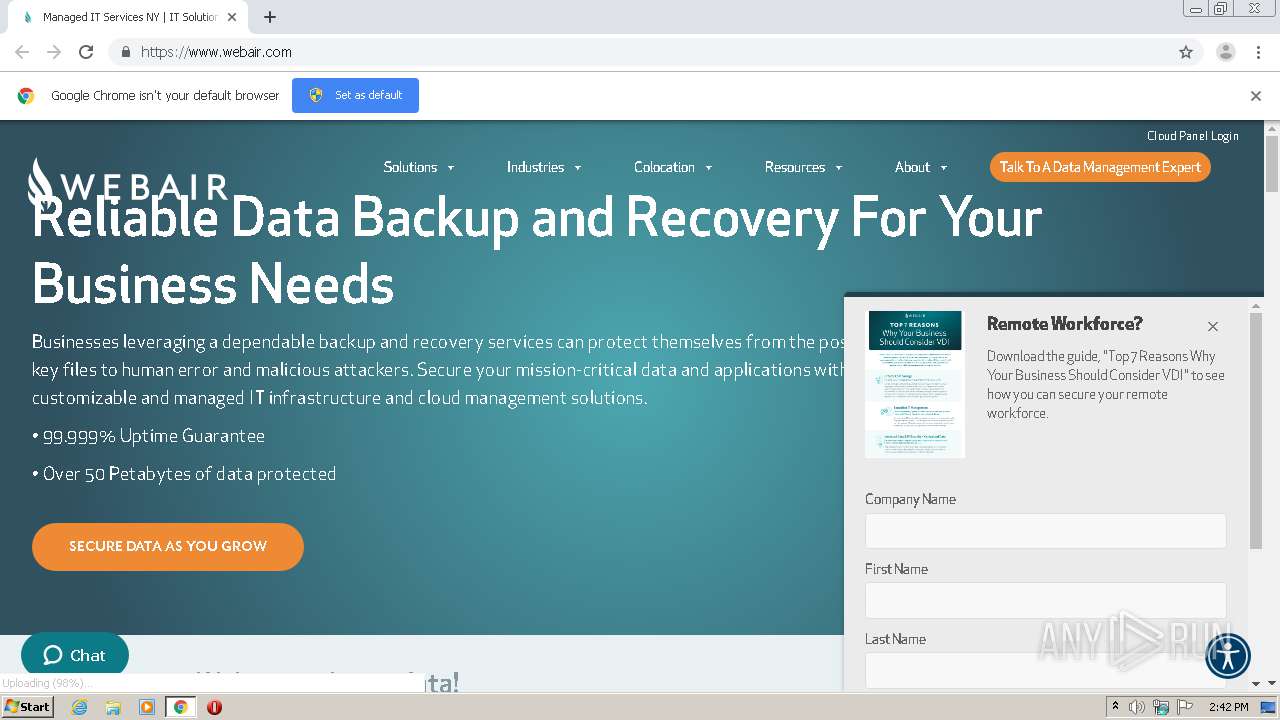This screenshot has height=720, width=1280.
Task: Open the accessibility widget icon
Action: tap(1228, 657)
